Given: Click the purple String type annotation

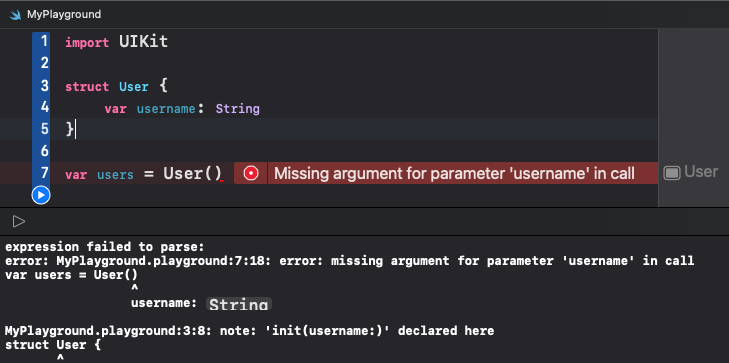Looking at the screenshot, I should pyautogui.click(x=238, y=109).
